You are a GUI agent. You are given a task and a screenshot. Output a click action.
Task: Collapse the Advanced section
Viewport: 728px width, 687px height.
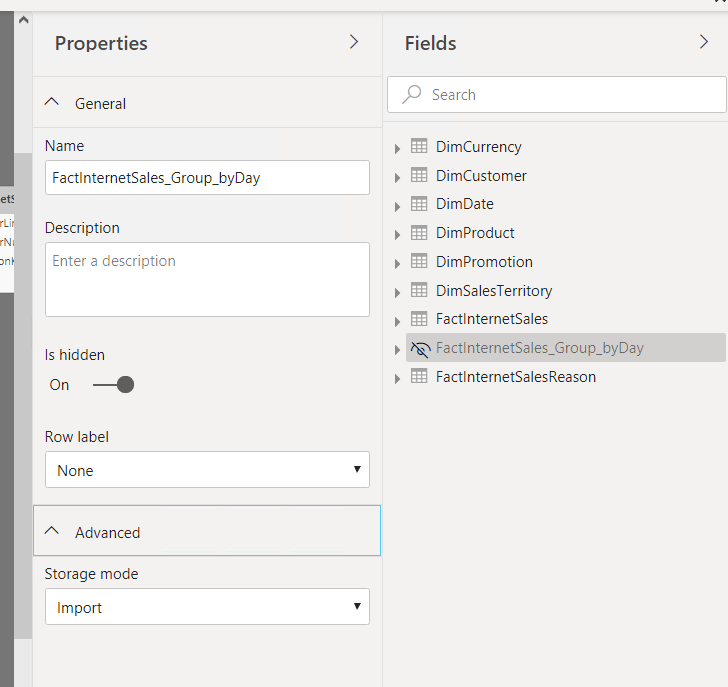pyautogui.click(x=53, y=532)
